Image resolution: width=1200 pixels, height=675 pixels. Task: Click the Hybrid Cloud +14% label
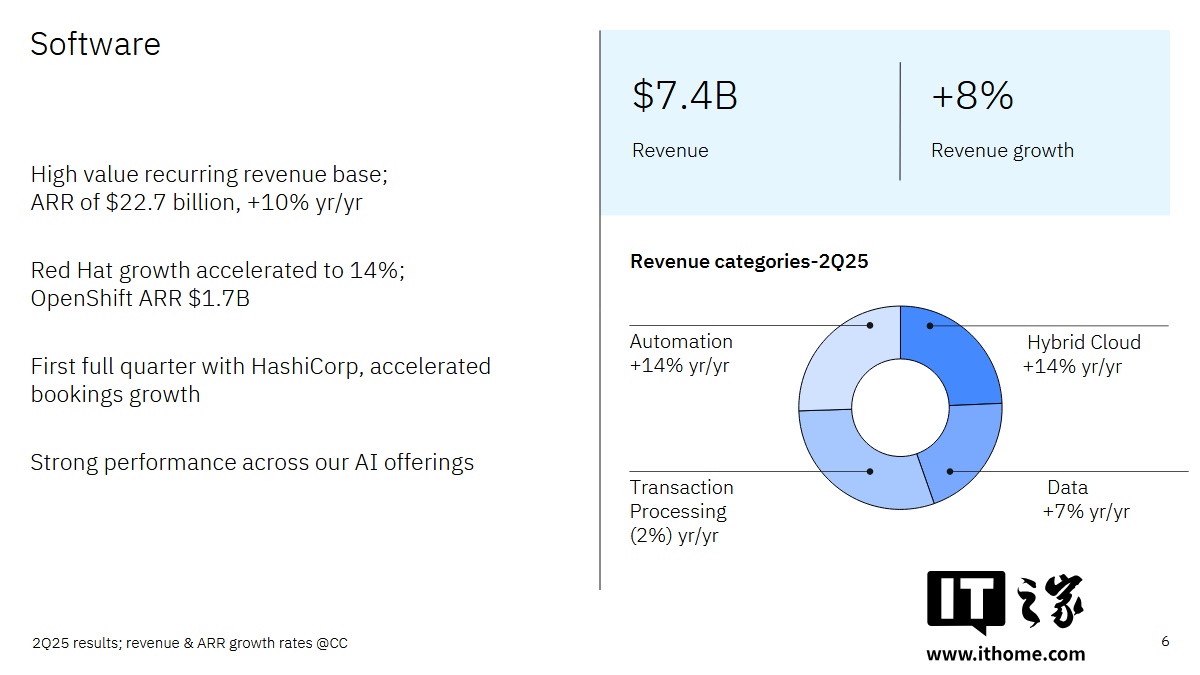coord(1078,355)
